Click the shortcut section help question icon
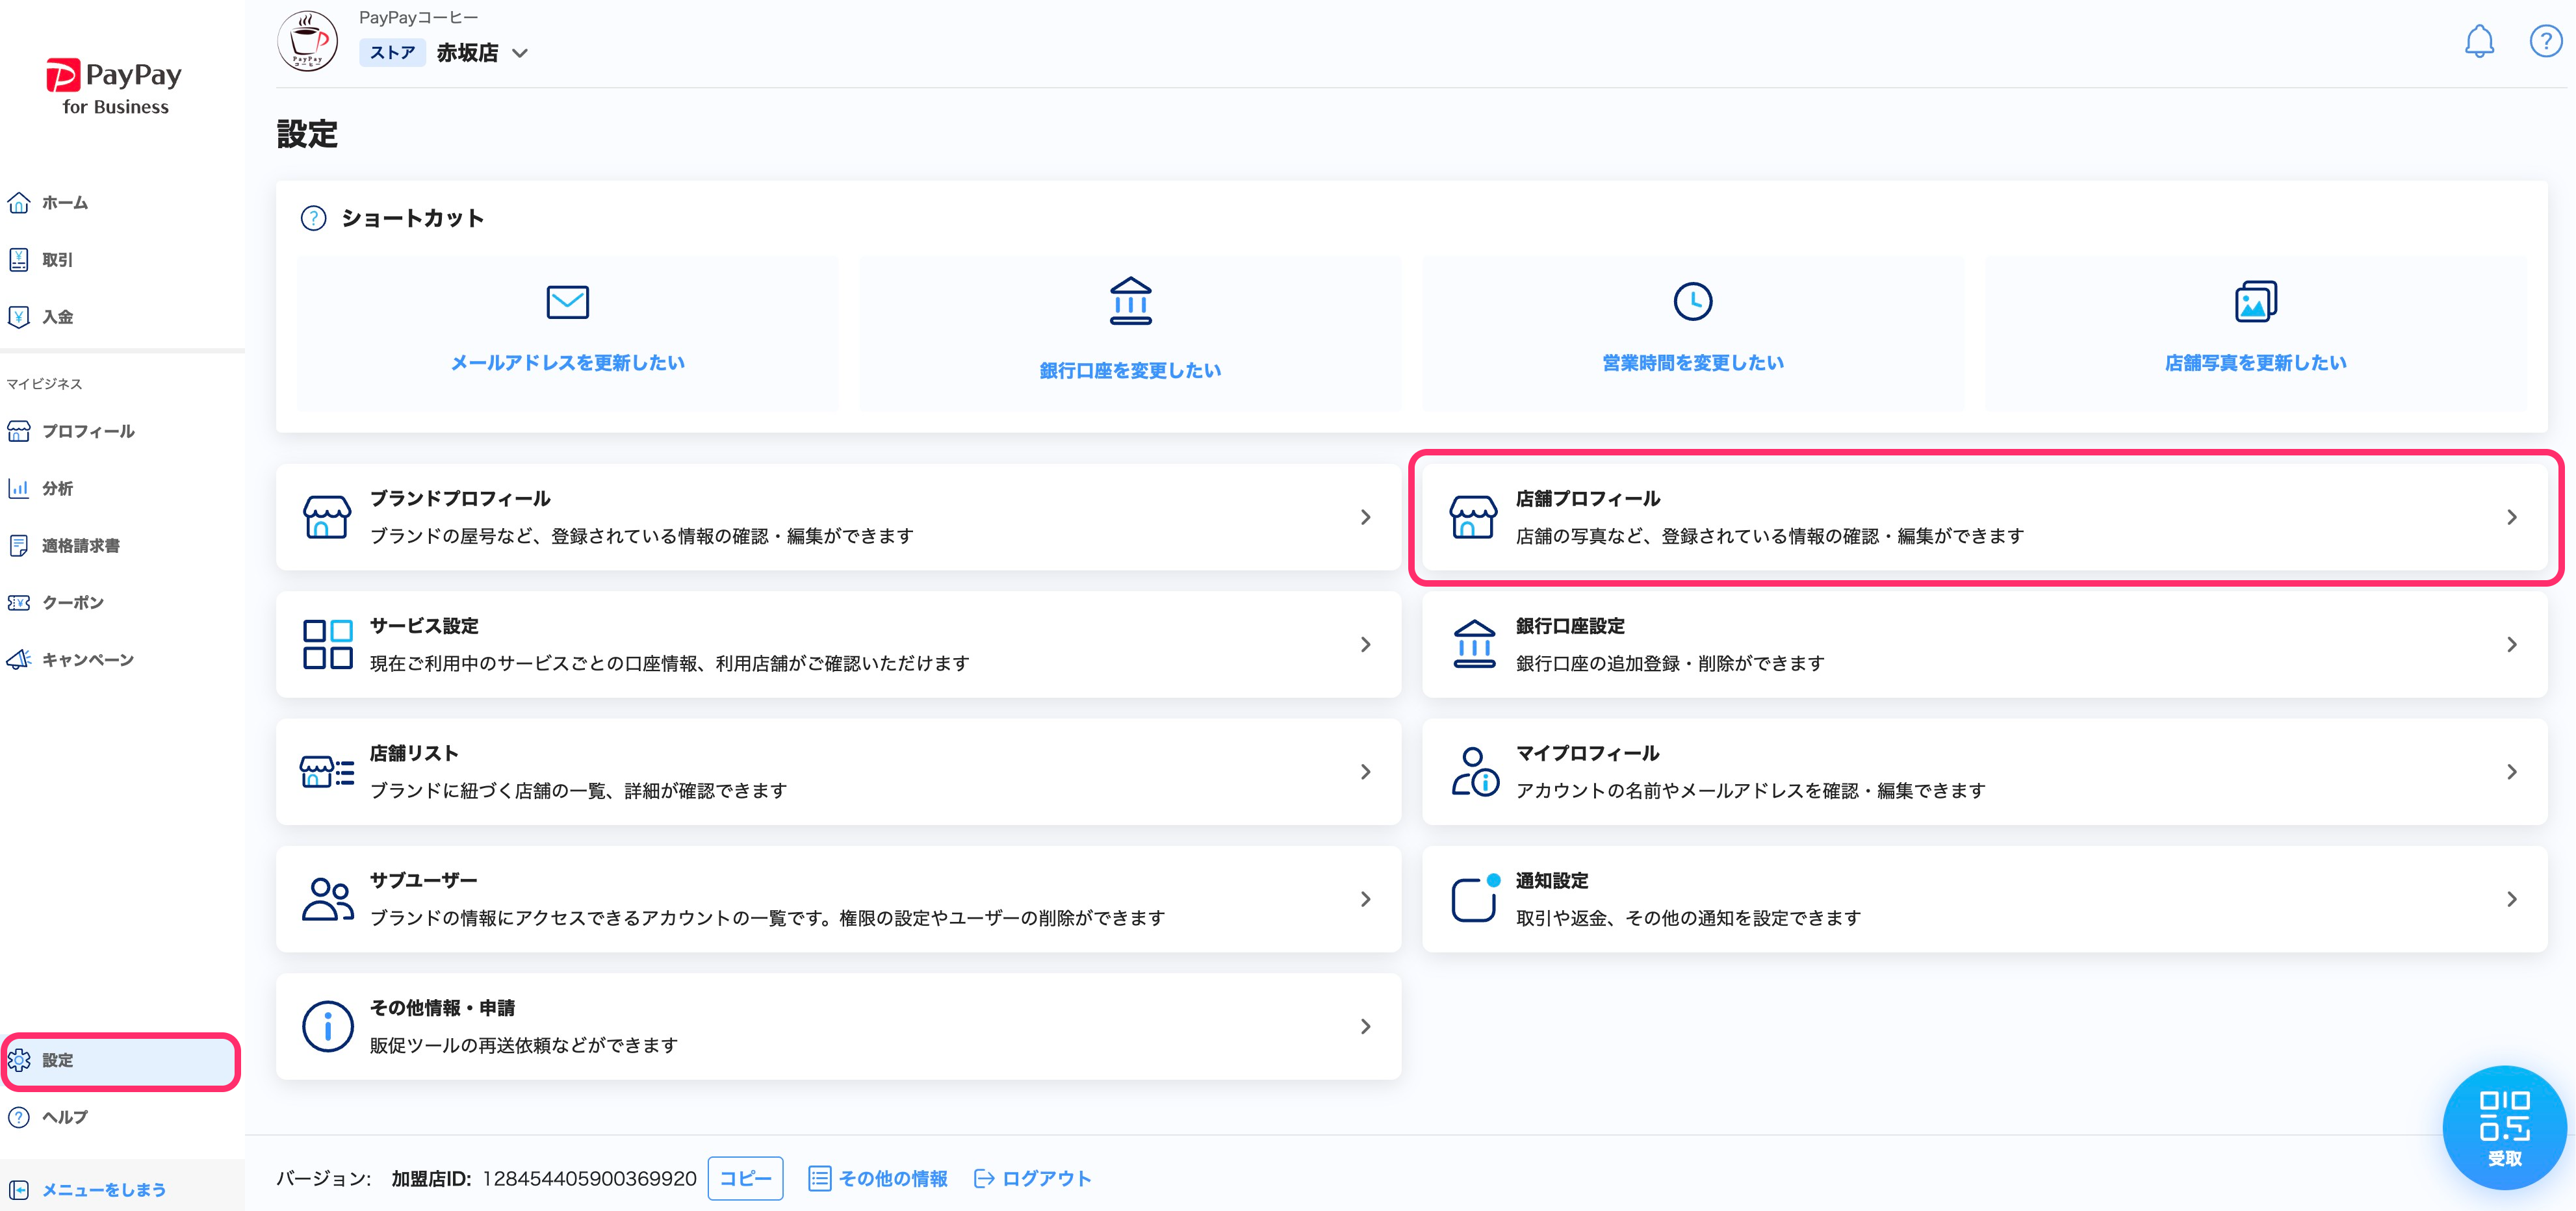 tap(313, 218)
